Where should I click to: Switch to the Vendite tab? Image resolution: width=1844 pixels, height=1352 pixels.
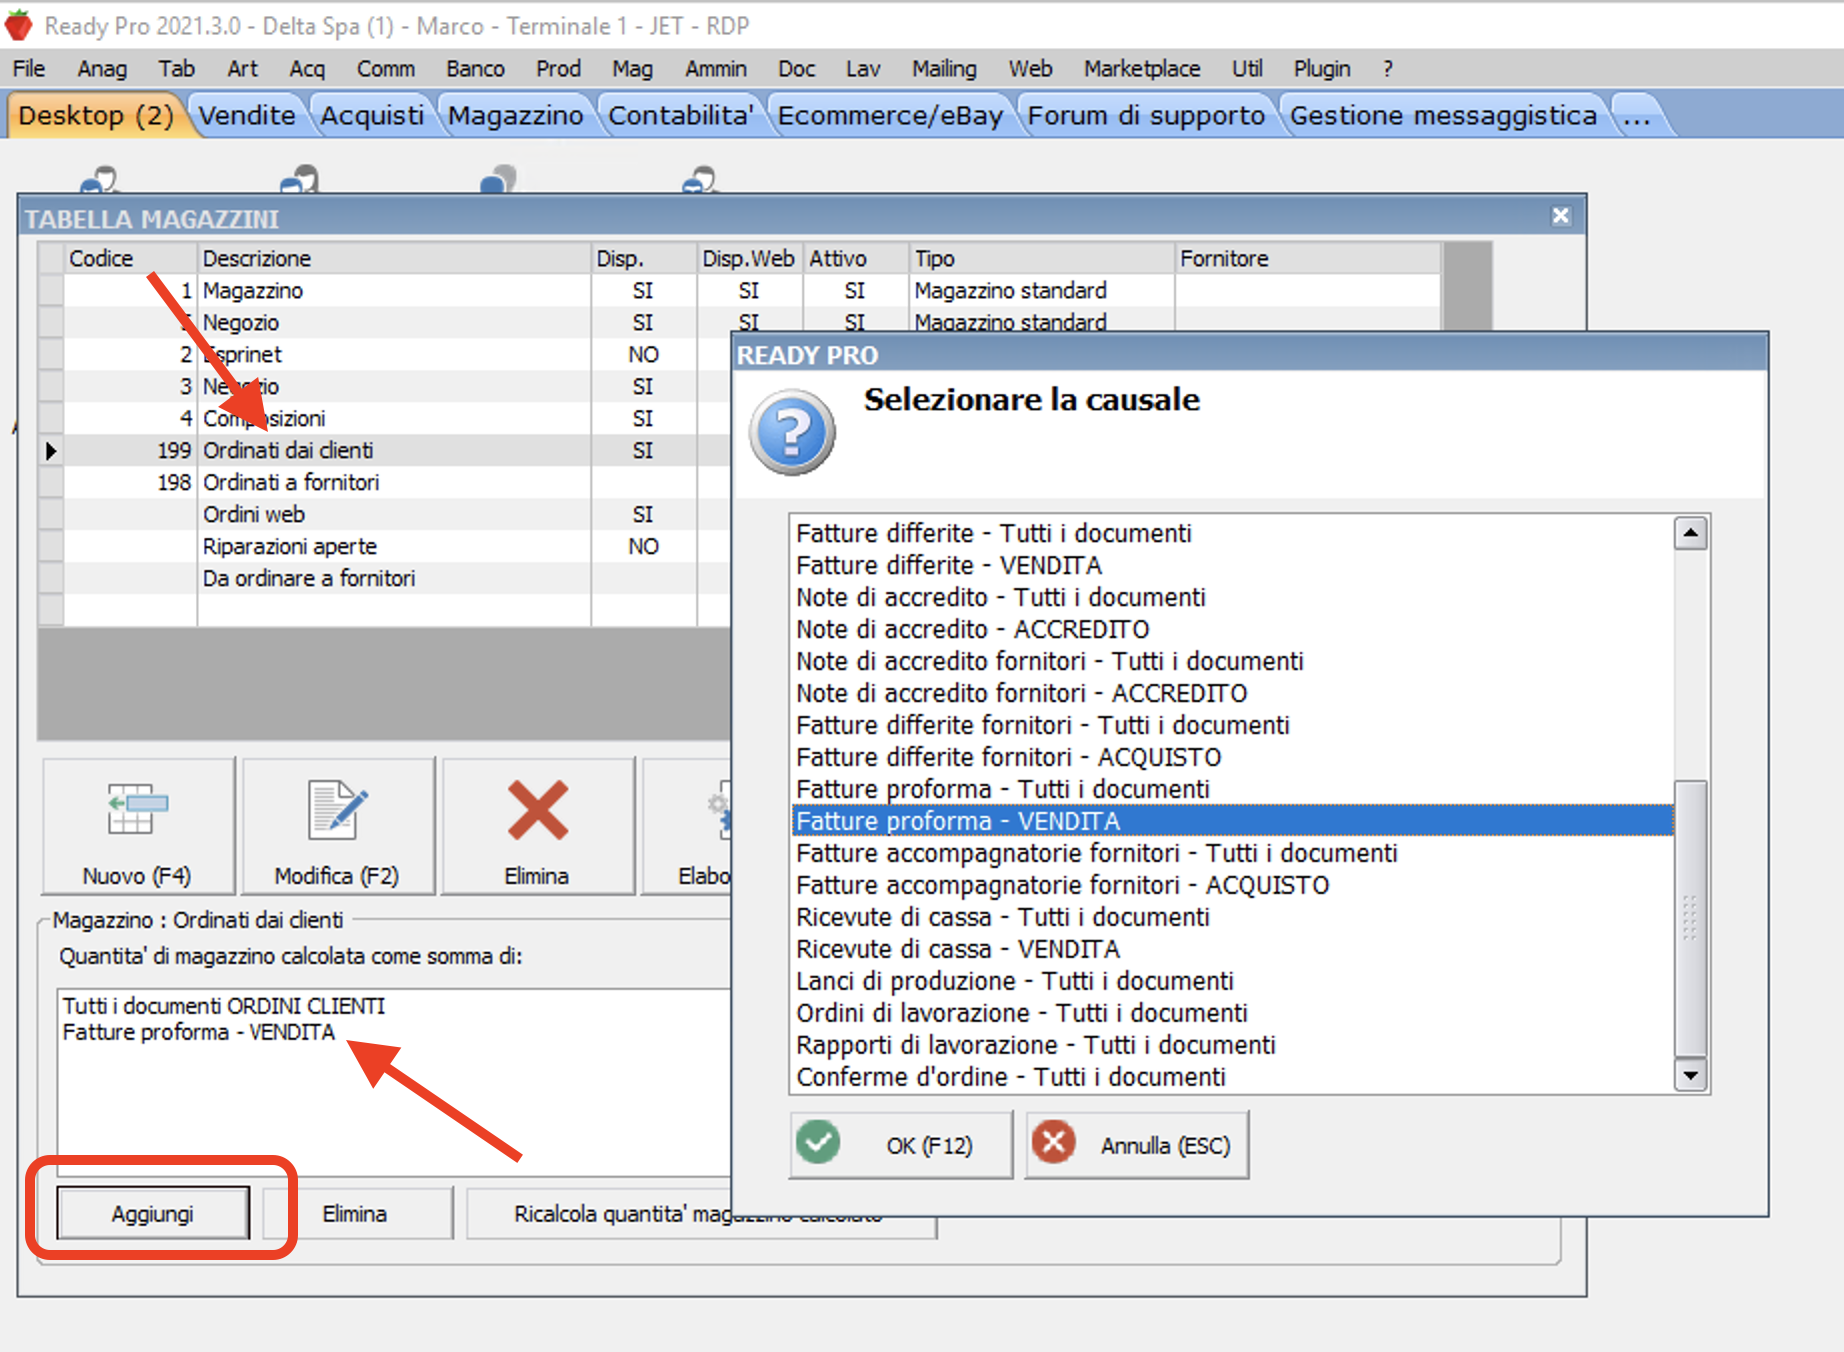(247, 115)
